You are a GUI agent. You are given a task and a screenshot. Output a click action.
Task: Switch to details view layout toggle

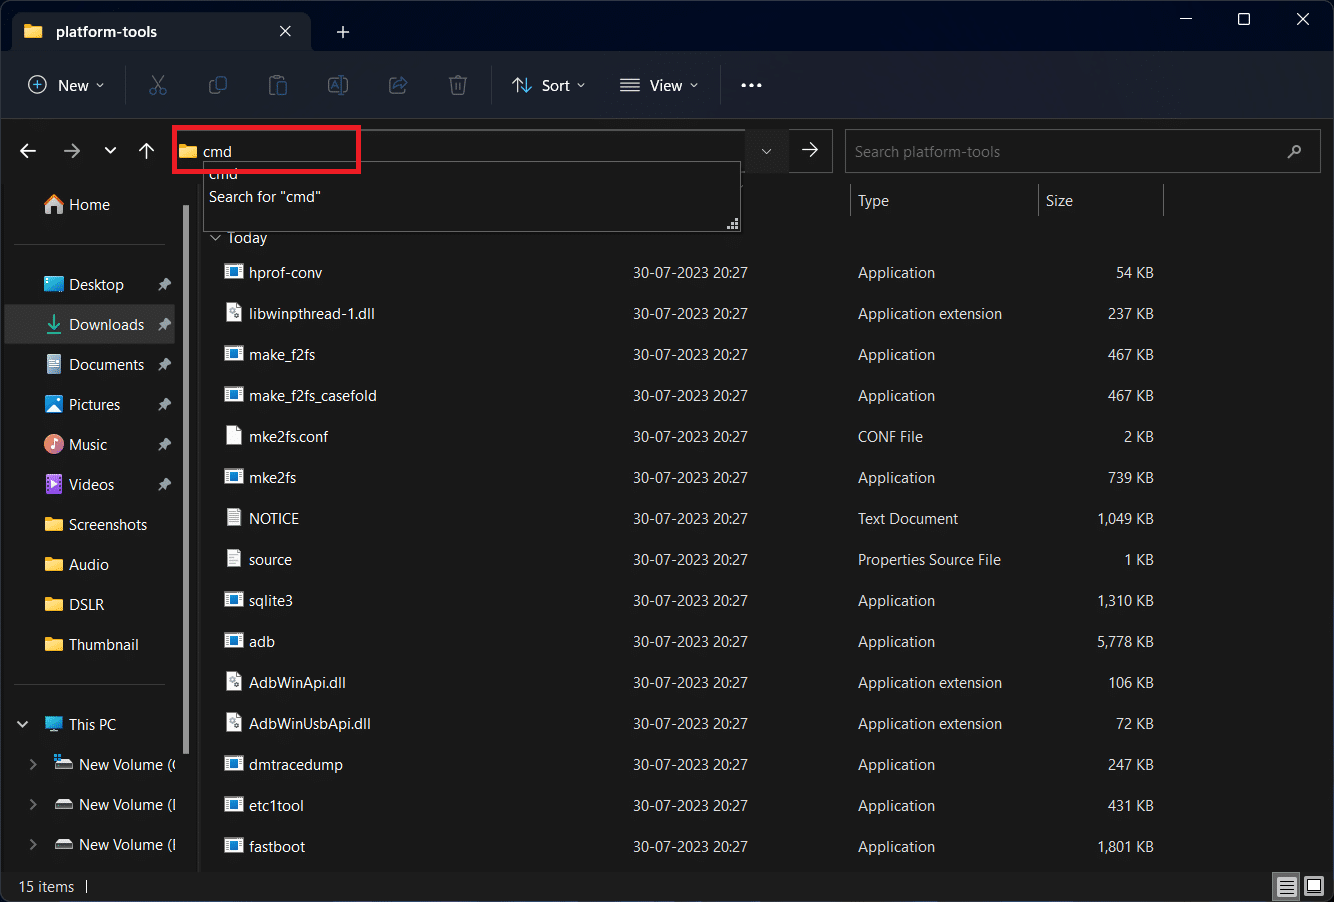1286,886
